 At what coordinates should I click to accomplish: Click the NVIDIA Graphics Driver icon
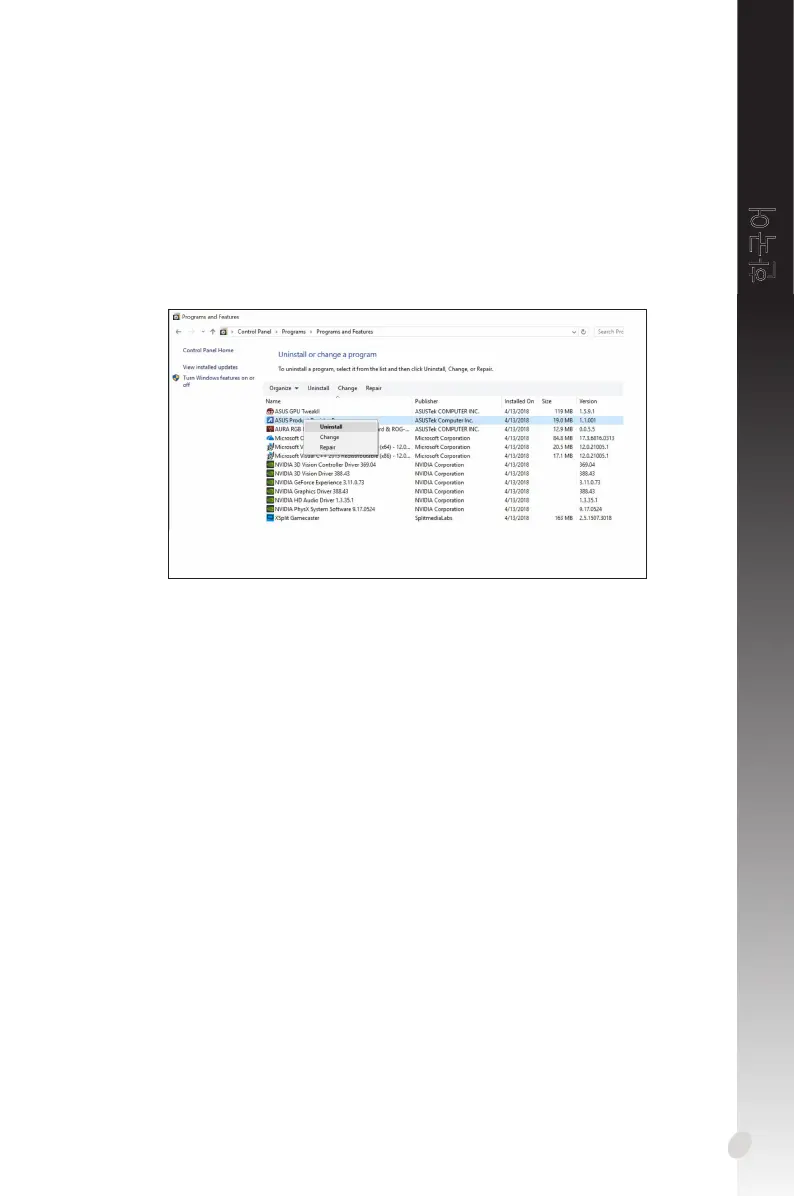coord(270,491)
